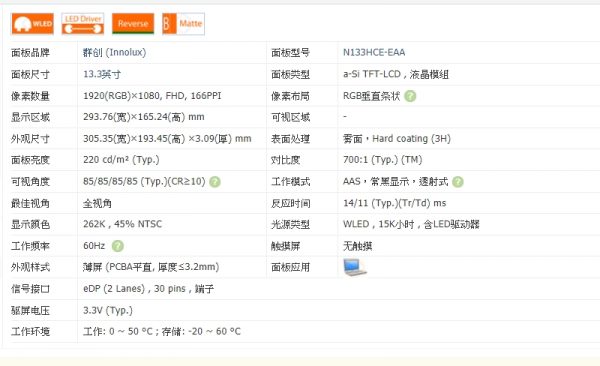Image resolution: width=600 pixels, height=366 pixels.
Task: Open the 13.3英寸 panel size link
Action: (102, 74)
